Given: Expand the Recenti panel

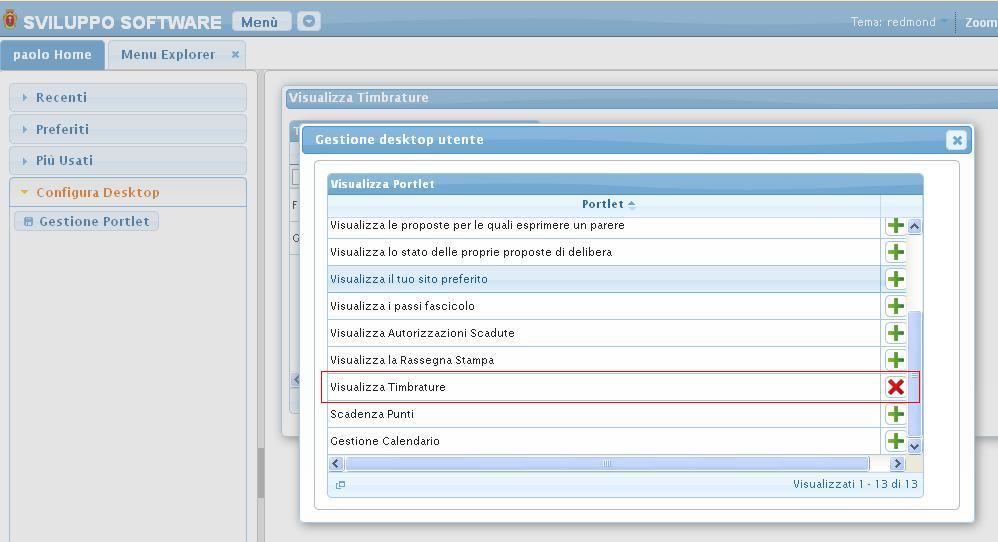Looking at the screenshot, I should (62, 97).
